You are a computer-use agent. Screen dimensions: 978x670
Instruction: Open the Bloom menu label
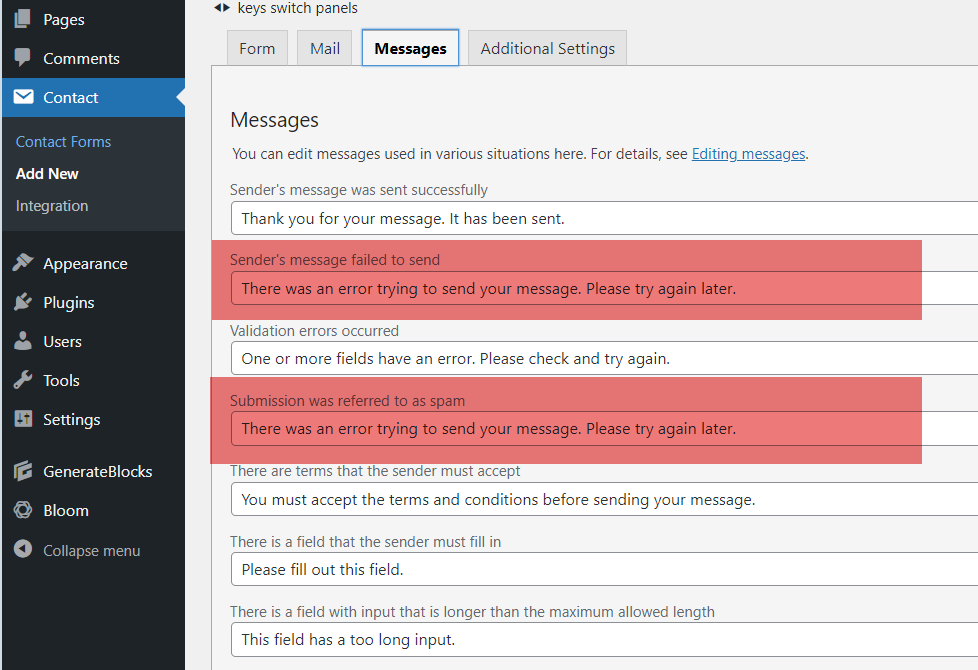pos(65,511)
